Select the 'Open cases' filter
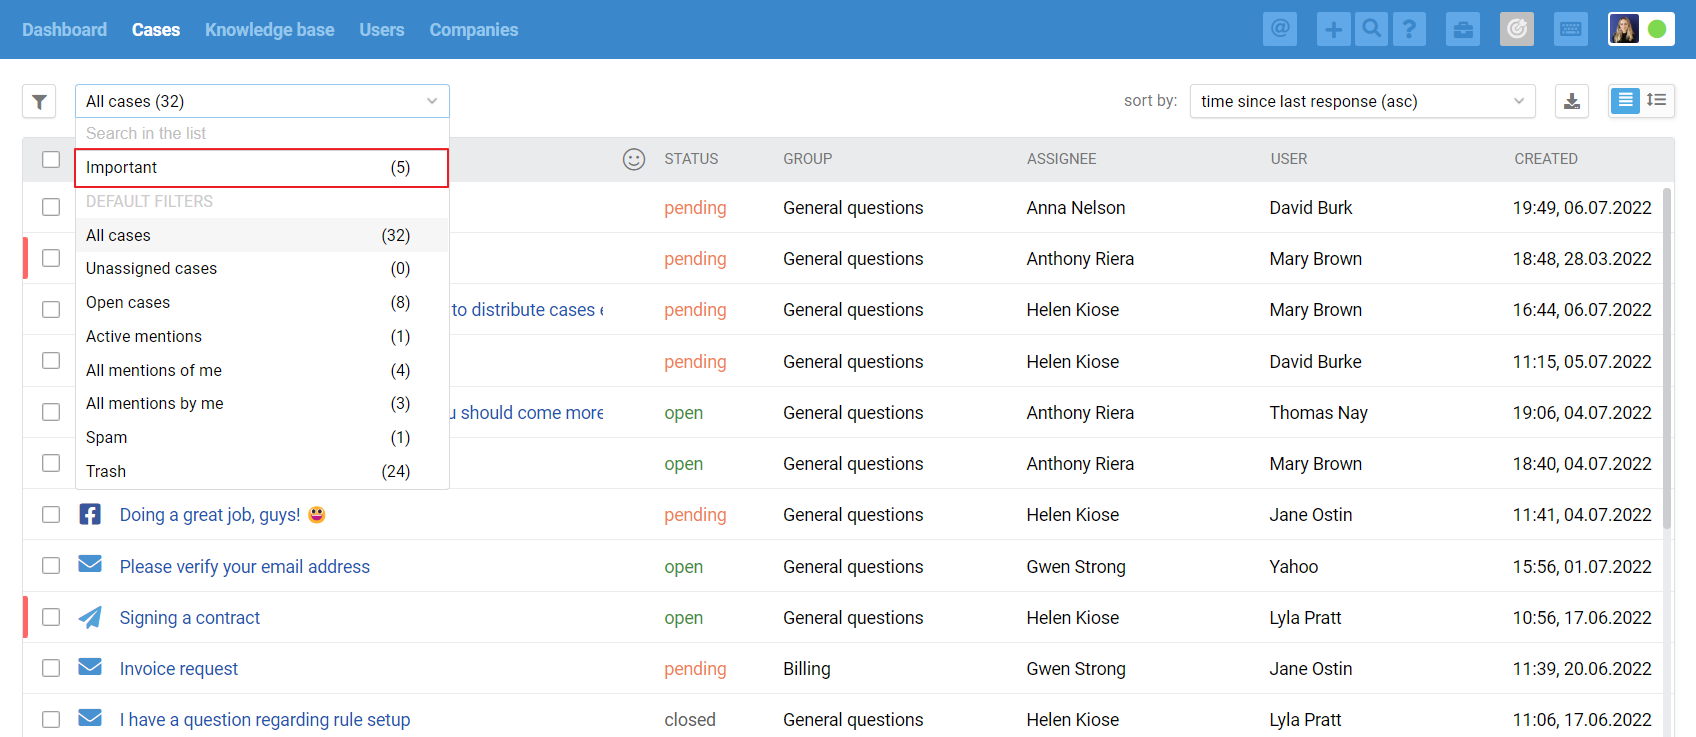 (262, 302)
